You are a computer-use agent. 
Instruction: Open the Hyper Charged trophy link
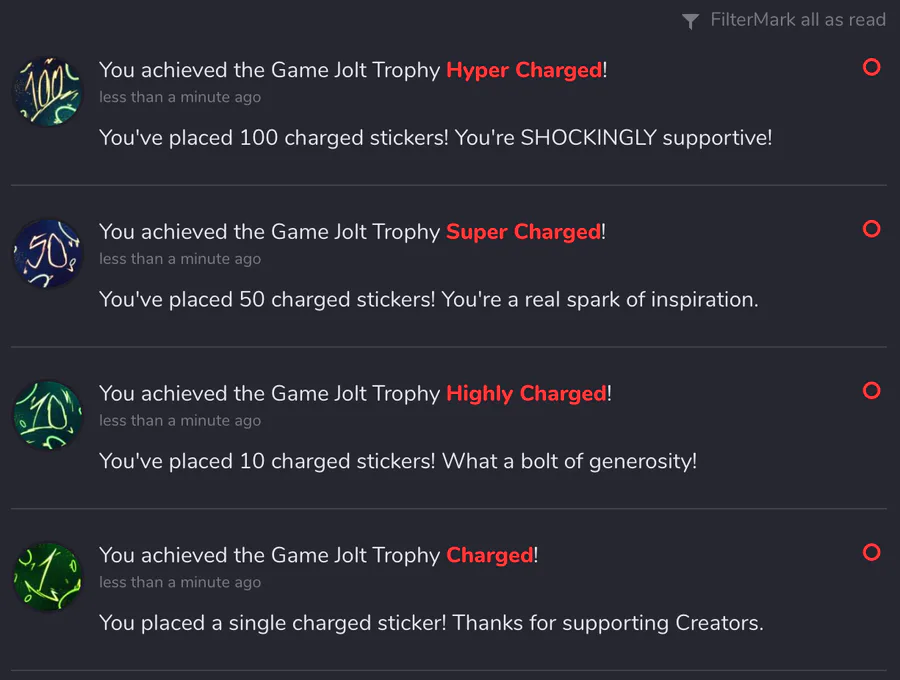pyautogui.click(x=524, y=70)
